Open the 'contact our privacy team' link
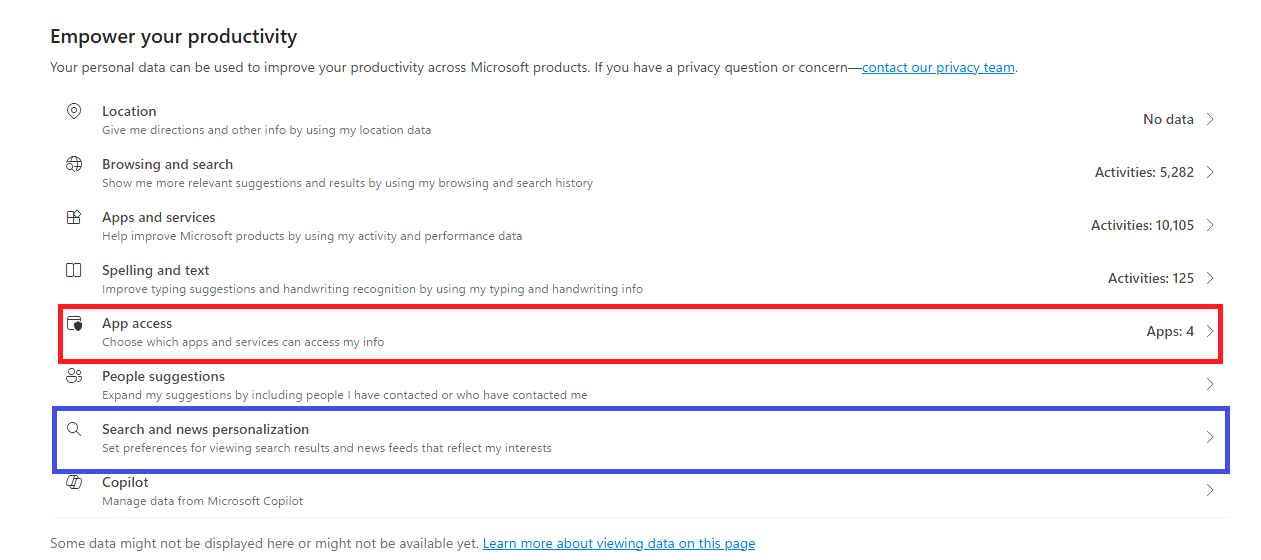Viewport: 1261px width, 560px height. click(x=938, y=68)
